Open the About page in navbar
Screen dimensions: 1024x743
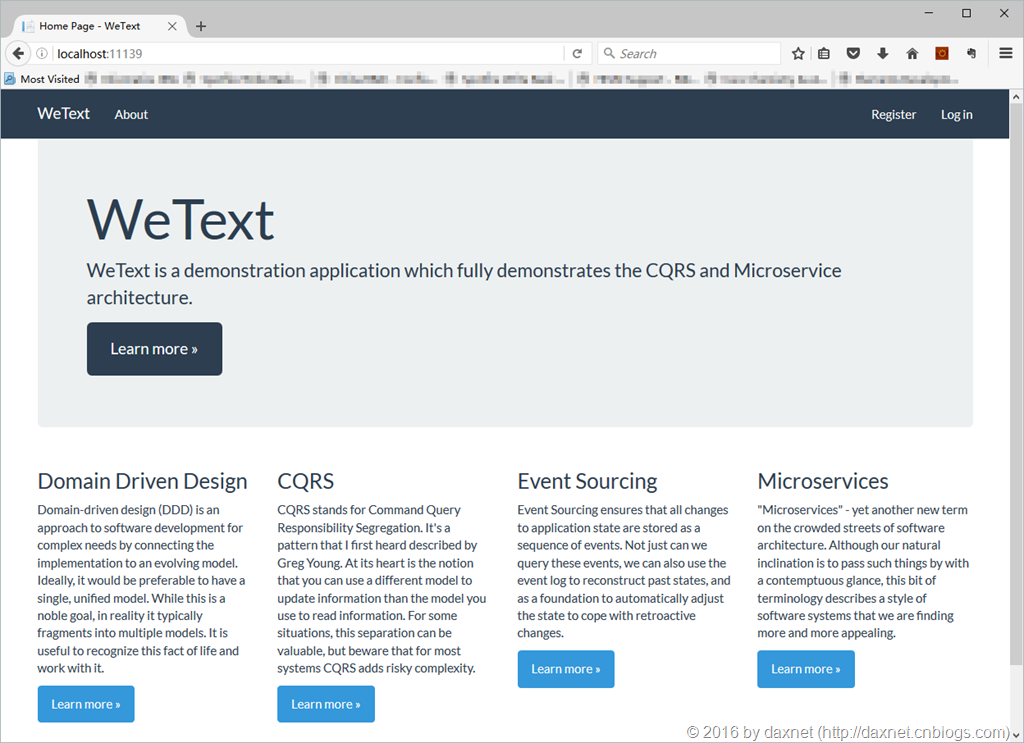131,114
